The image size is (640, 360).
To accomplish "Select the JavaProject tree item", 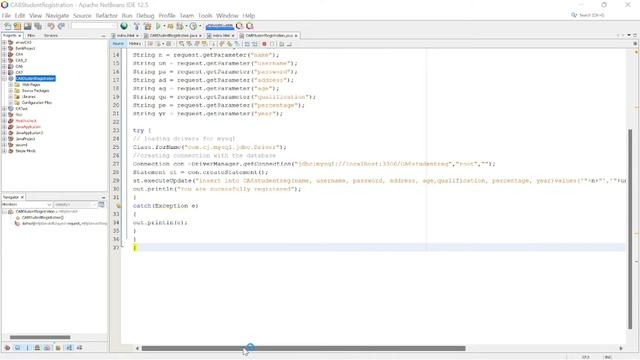I will tap(25, 139).
